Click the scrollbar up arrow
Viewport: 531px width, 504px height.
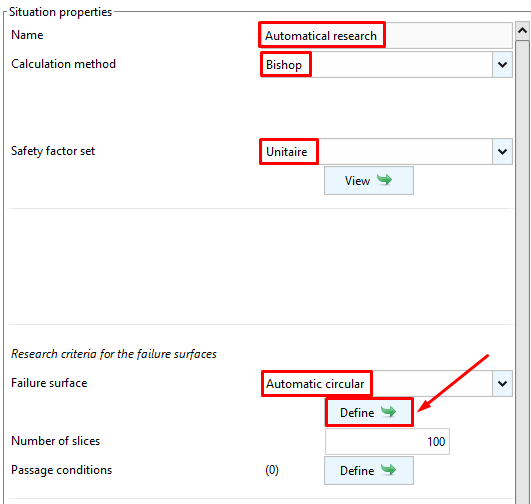(523, 31)
